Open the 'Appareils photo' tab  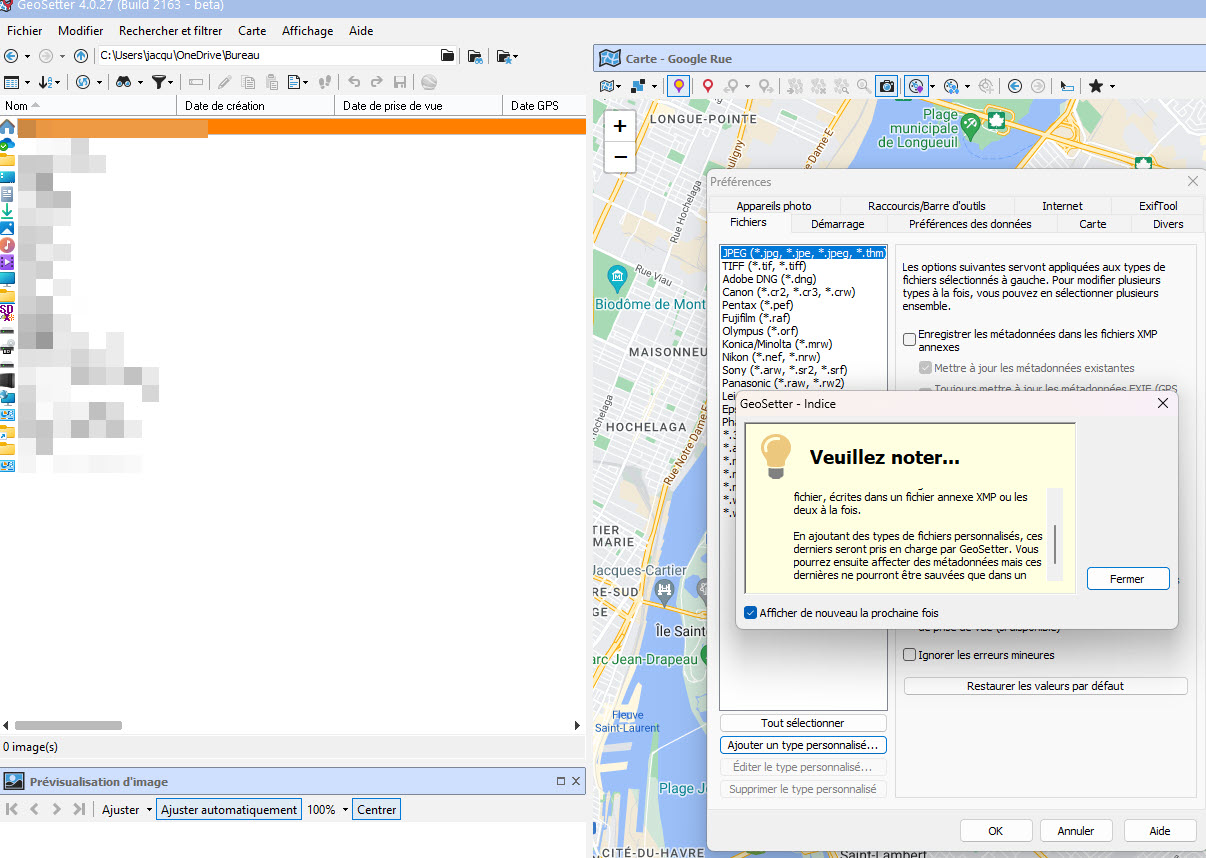click(x=774, y=206)
